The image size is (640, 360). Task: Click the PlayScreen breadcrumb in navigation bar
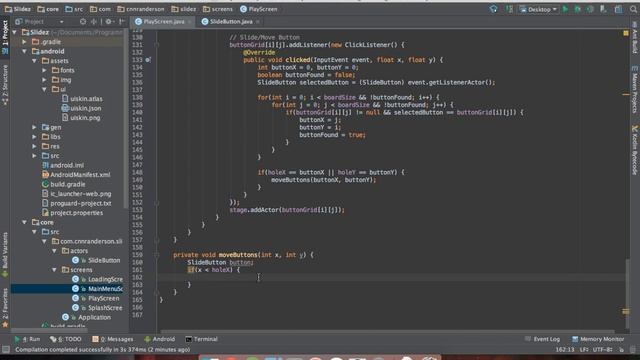coord(259,9)
